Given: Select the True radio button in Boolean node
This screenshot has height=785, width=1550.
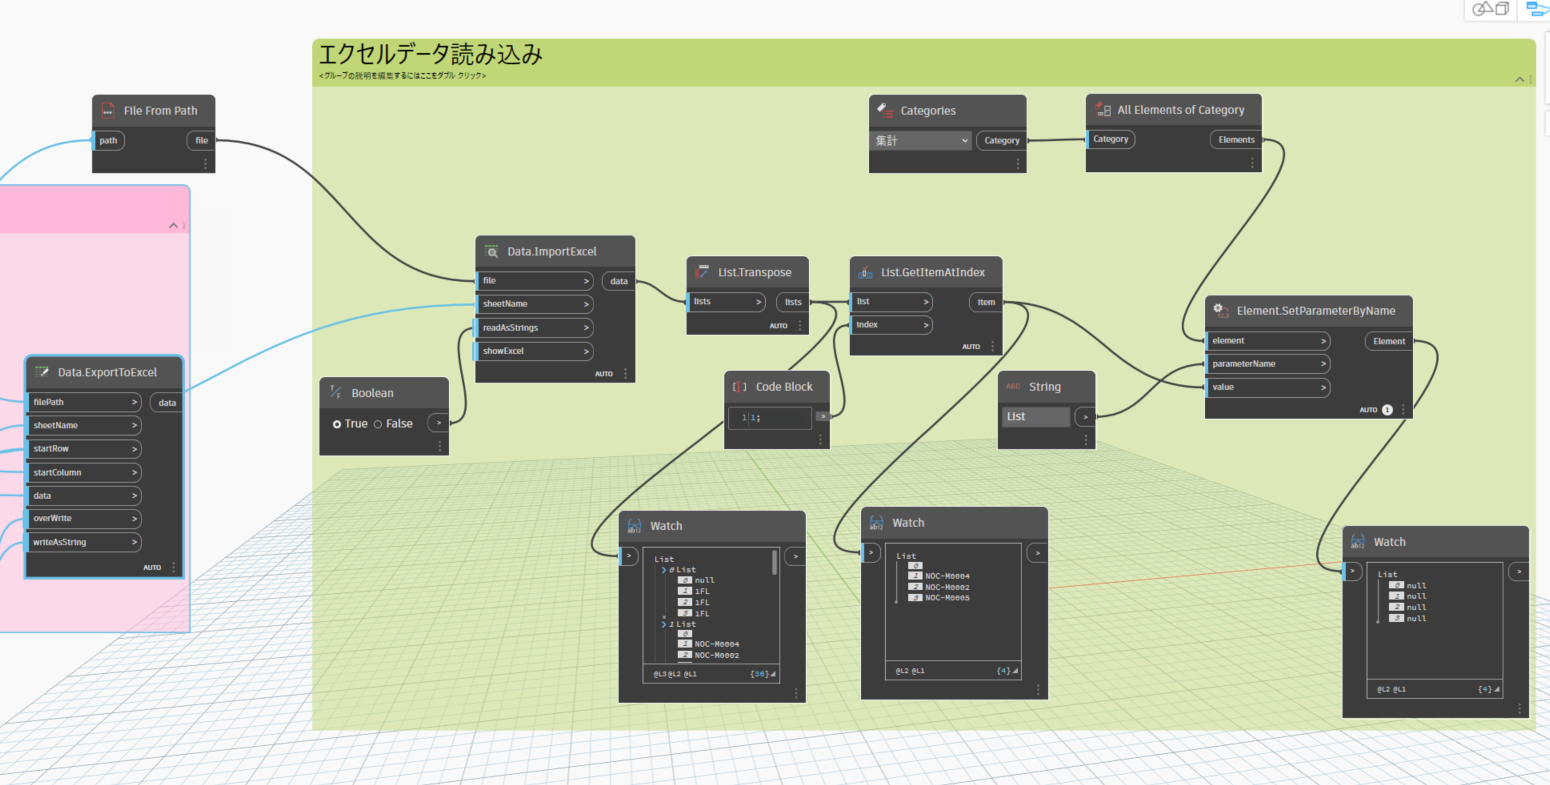Looking at the screenshot, I should pyautogui.click(x=338, y=423).
